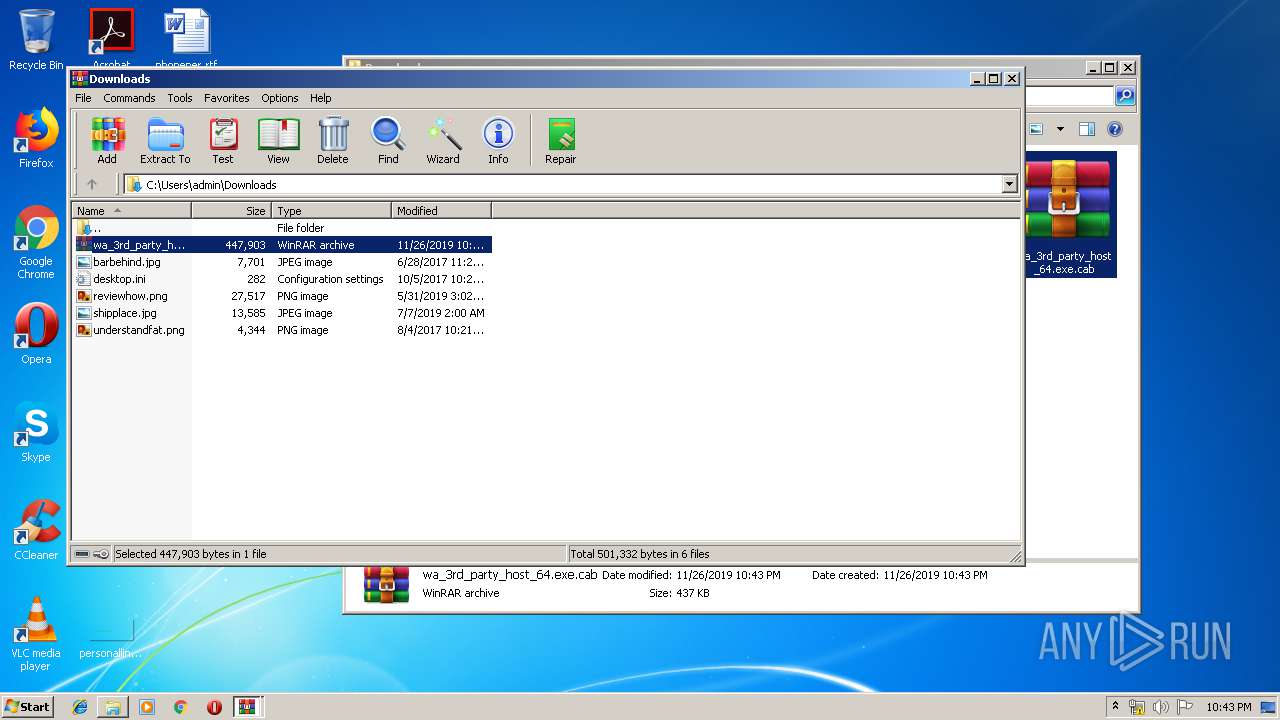
Task: Select reviewhow.png in the file list
Action: [282, 296]
